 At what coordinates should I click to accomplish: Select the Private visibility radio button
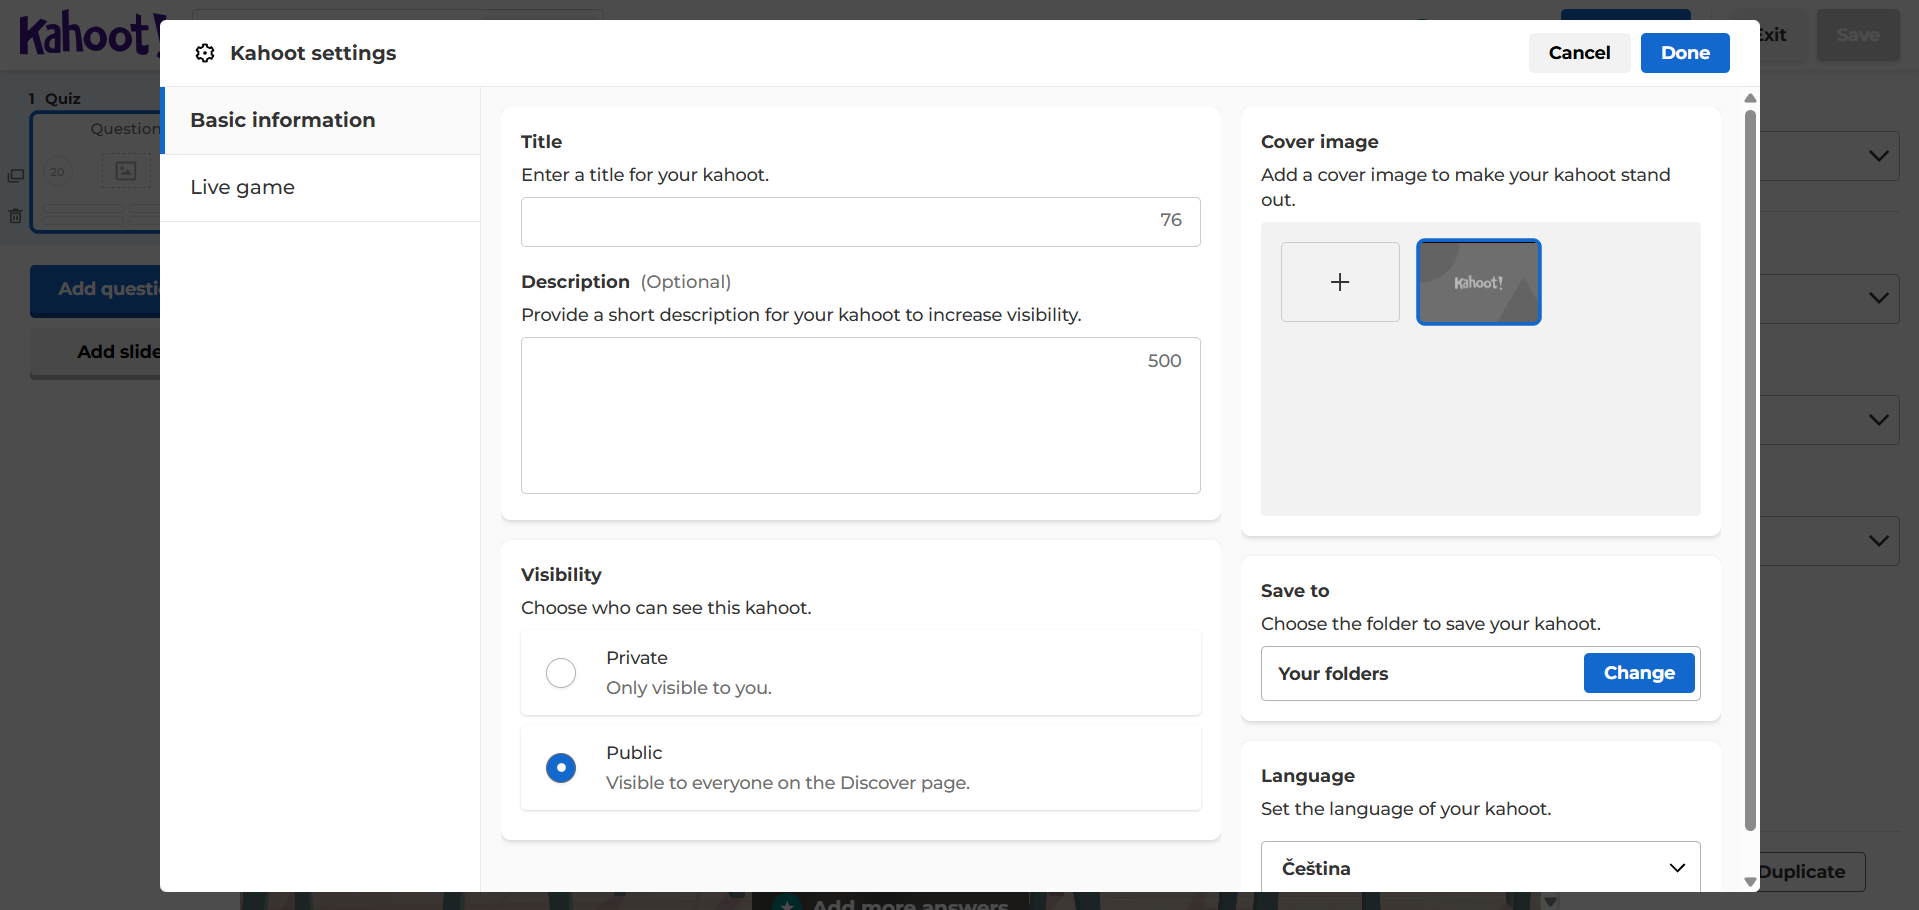click(x=561, y=673)
